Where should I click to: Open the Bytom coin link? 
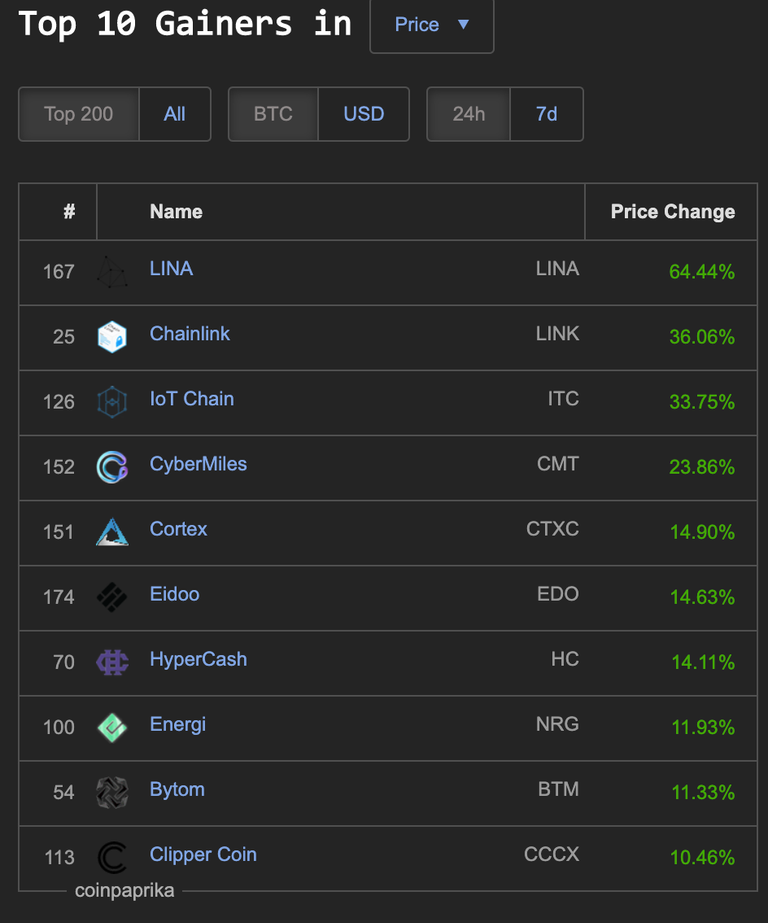coord(177,789)
